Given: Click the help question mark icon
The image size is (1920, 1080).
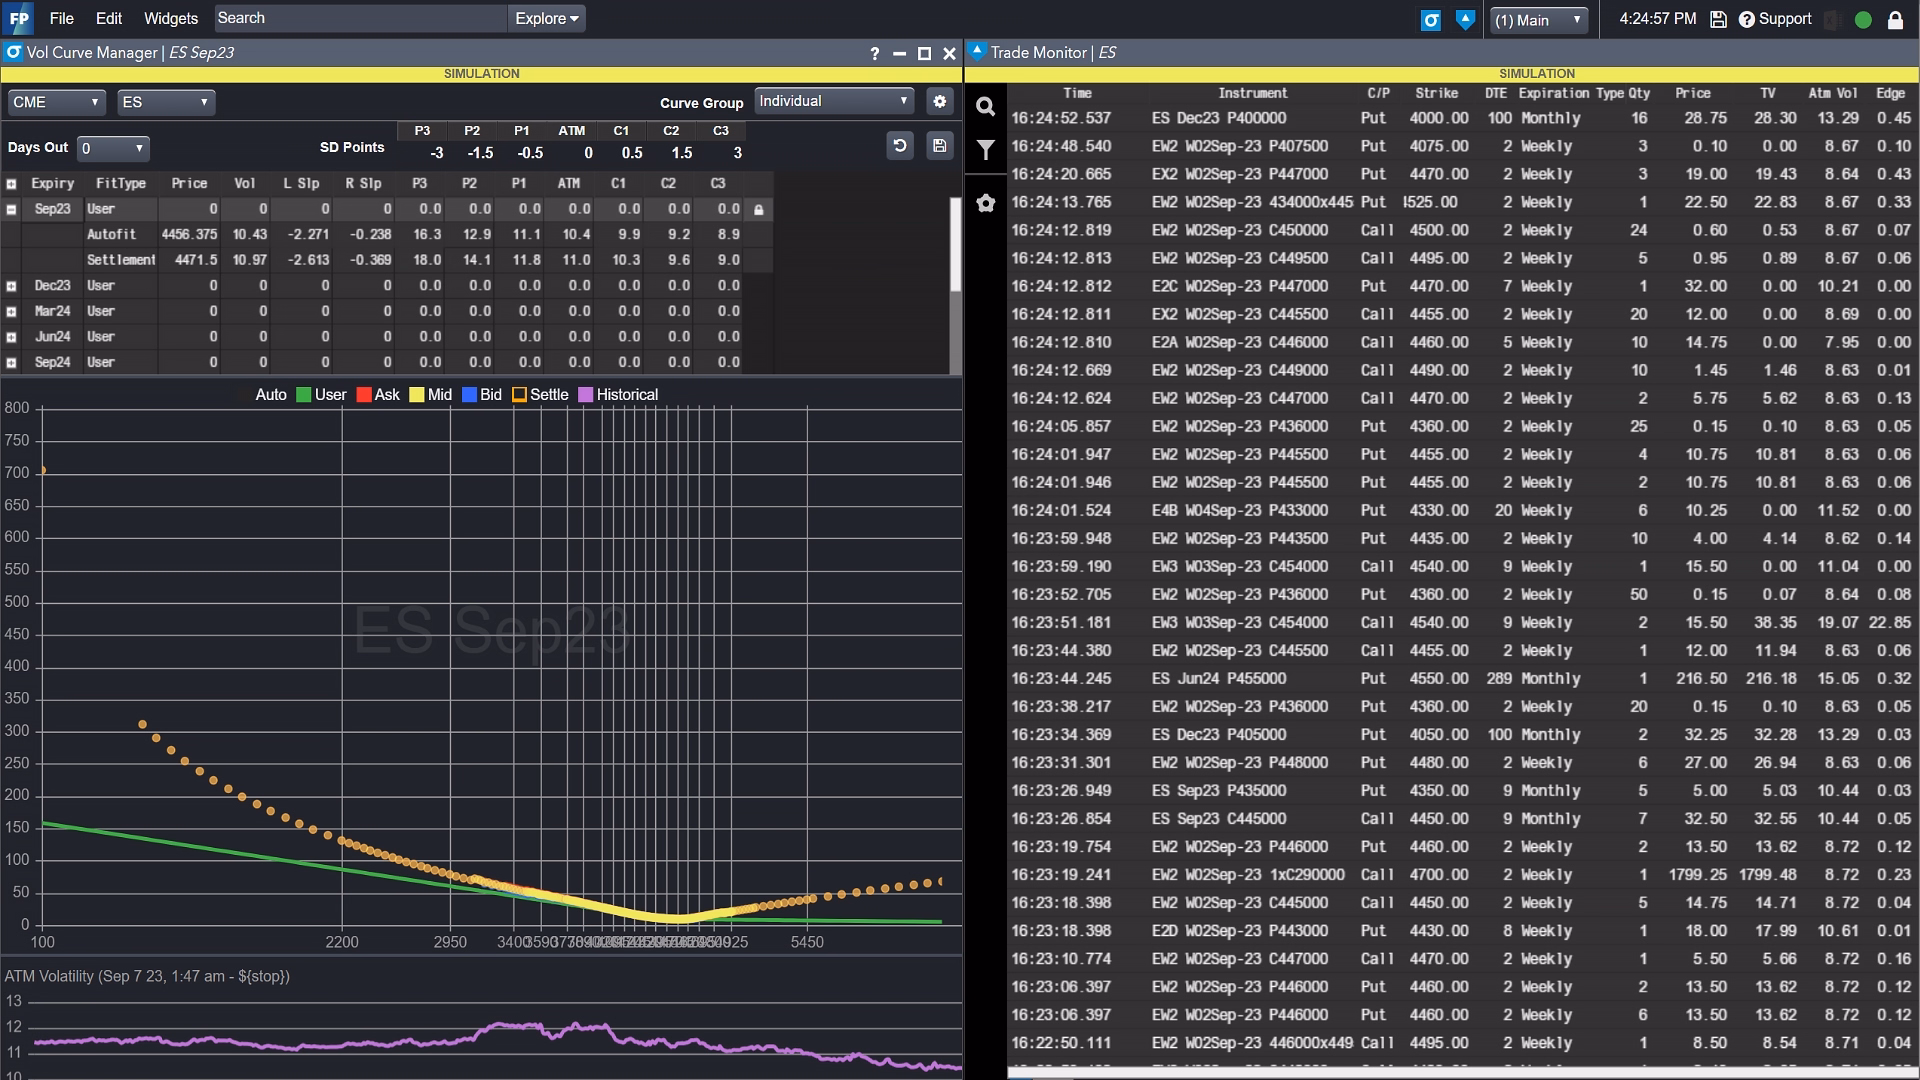Looking at the screenshot, I should (874, 54).
